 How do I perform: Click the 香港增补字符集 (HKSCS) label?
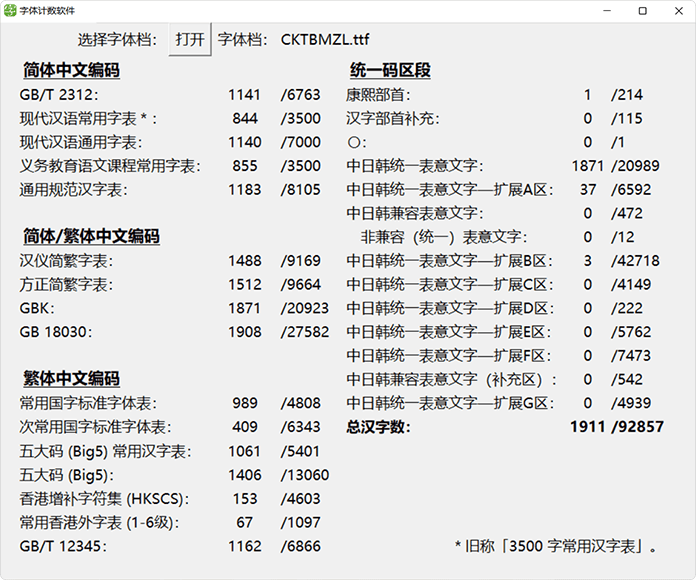click(x=104, y=498)
